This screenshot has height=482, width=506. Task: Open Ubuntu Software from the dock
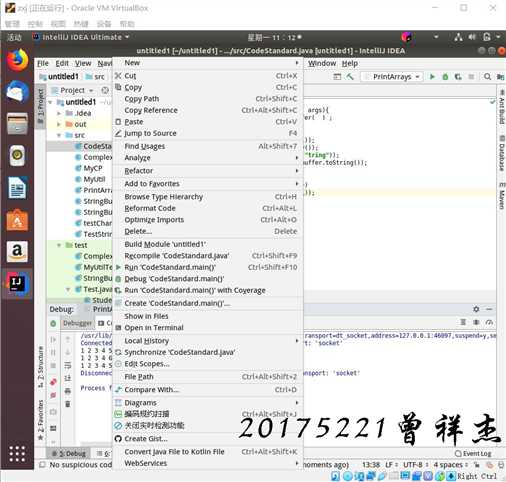click(17, 220)
